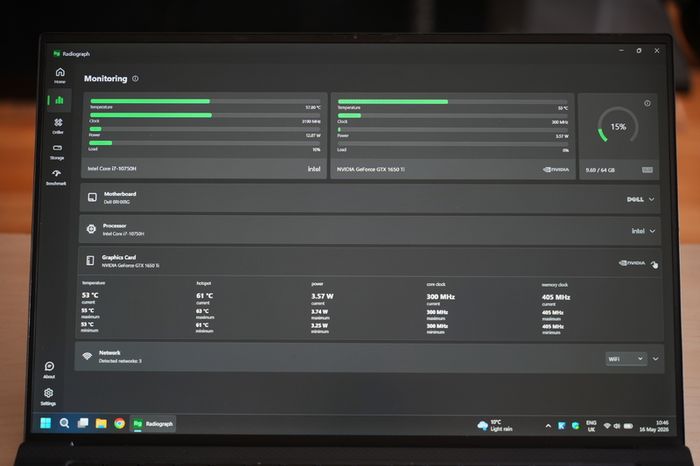Image resolution: width=700 pixels, height=466 pixels.
Task: Click the Network section title
Action: 110,353
